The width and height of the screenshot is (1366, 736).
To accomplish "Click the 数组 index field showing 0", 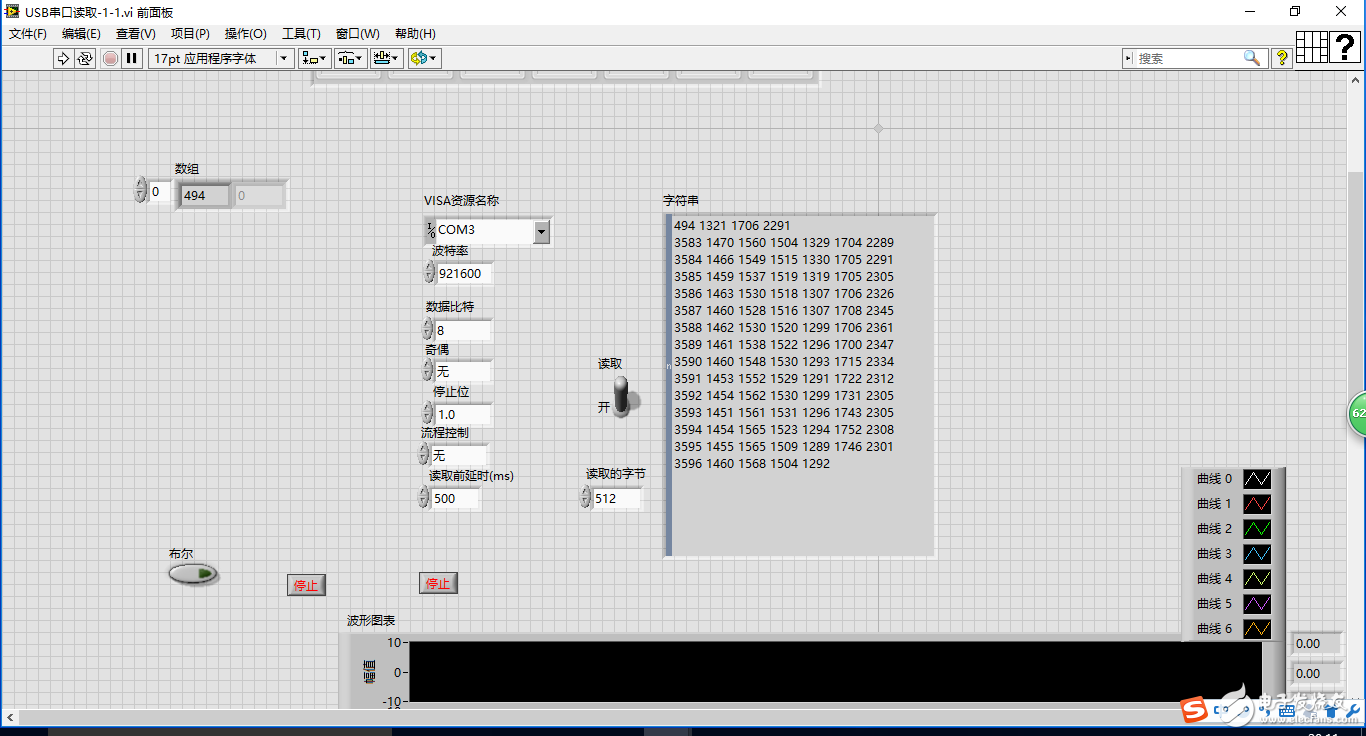I will [159, 191].
